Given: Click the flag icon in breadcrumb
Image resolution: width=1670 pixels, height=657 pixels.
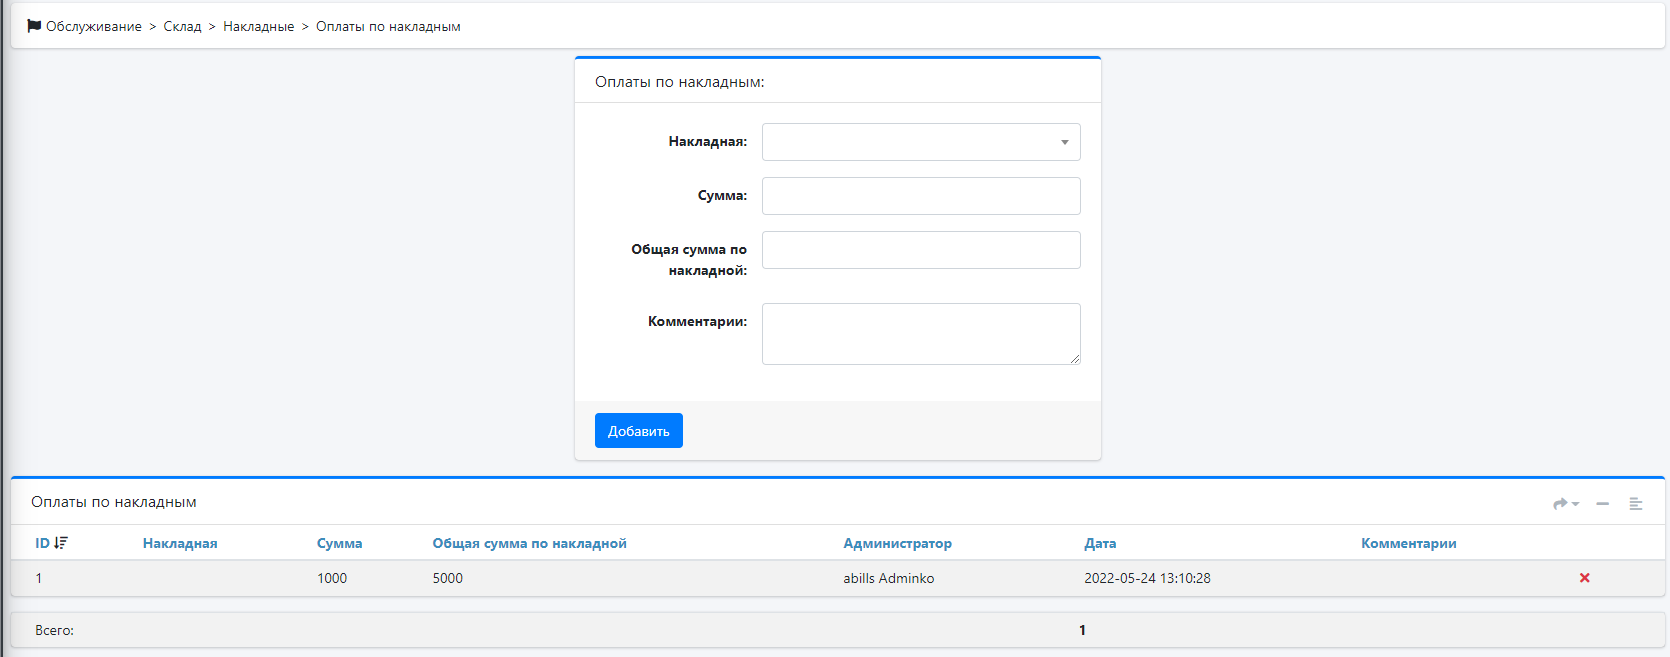Looking at the screenshot, I should (x=34, y=26).
